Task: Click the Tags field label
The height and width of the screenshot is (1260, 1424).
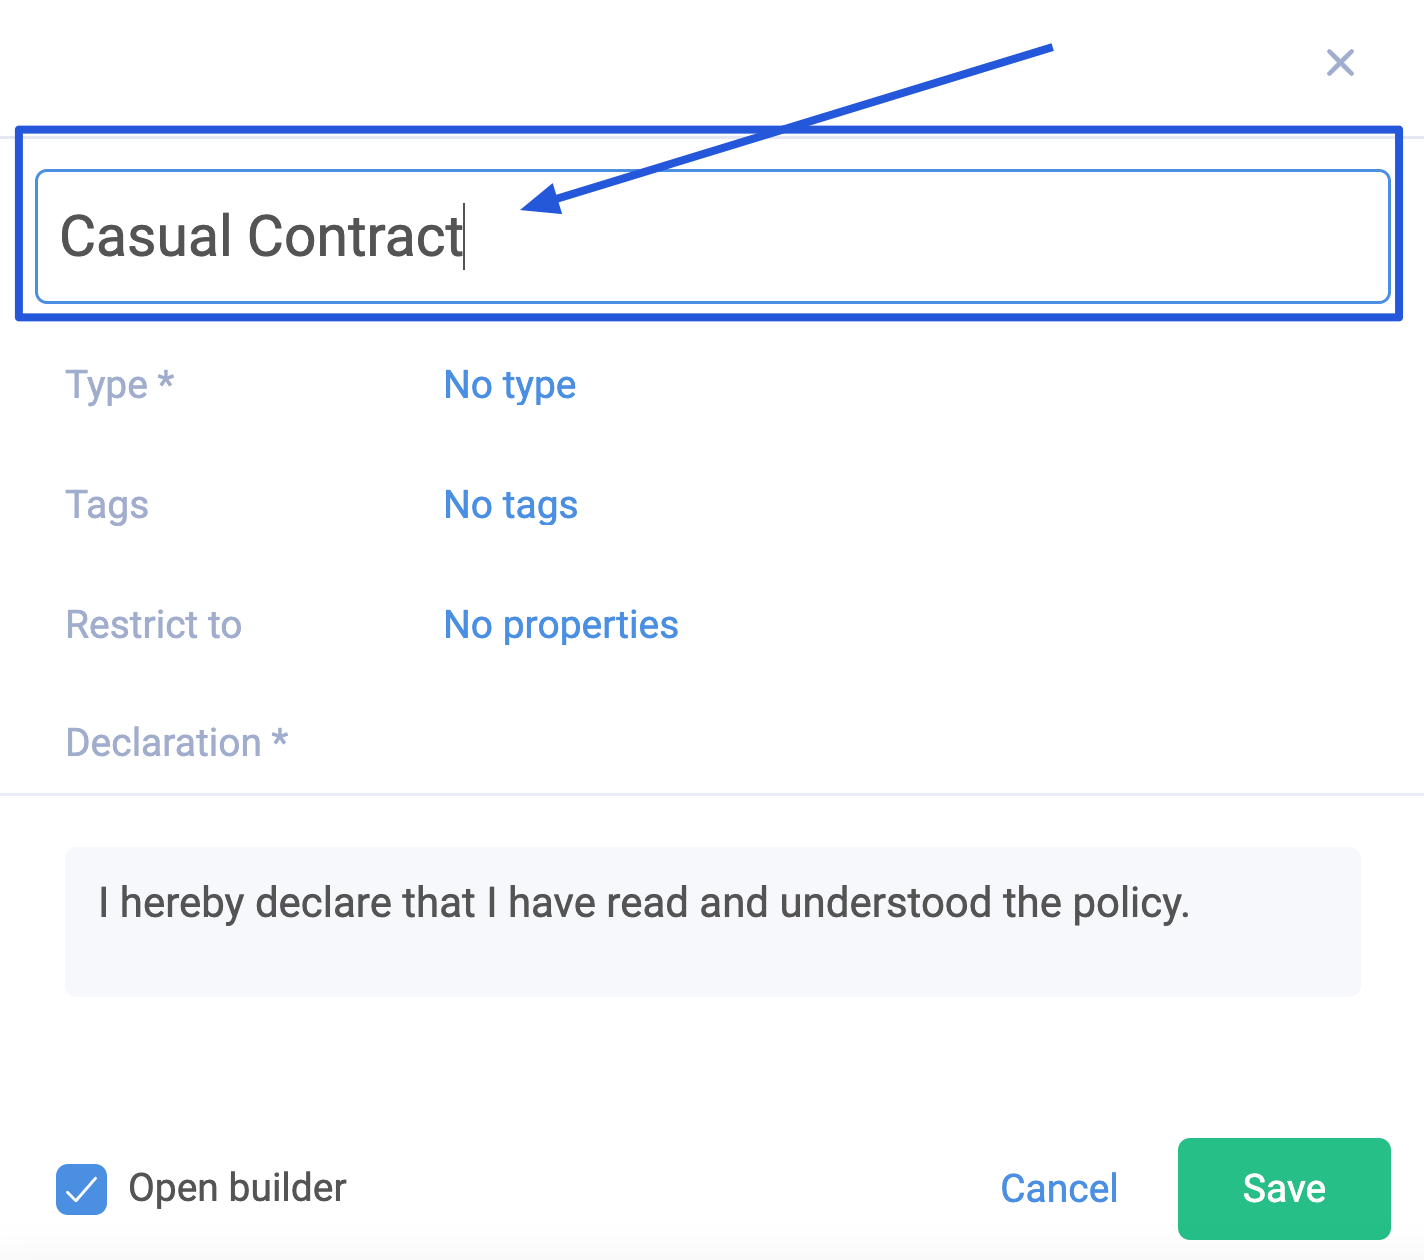Action: click(106, 505)
